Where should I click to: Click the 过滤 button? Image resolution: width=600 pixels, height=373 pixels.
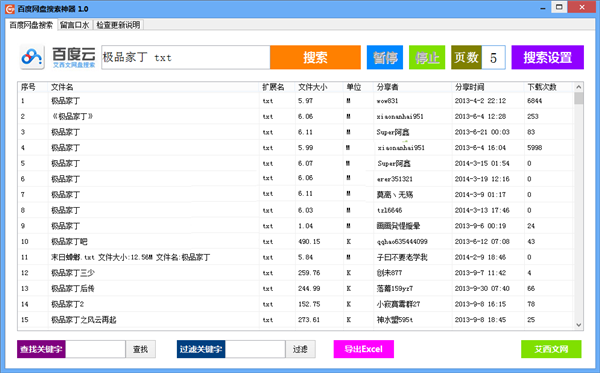pyautogui.click(x=300, y=349)
